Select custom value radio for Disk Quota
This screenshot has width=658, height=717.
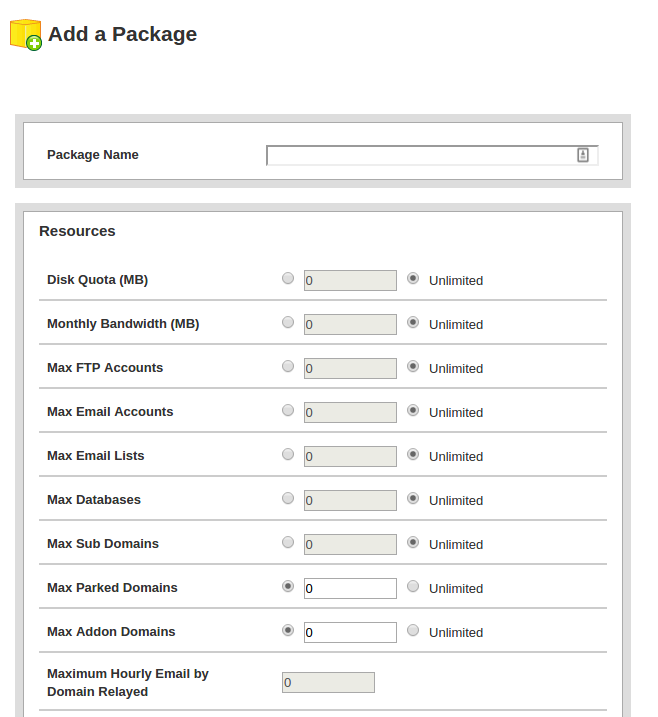pyautogui.click(x=288, y=279)
